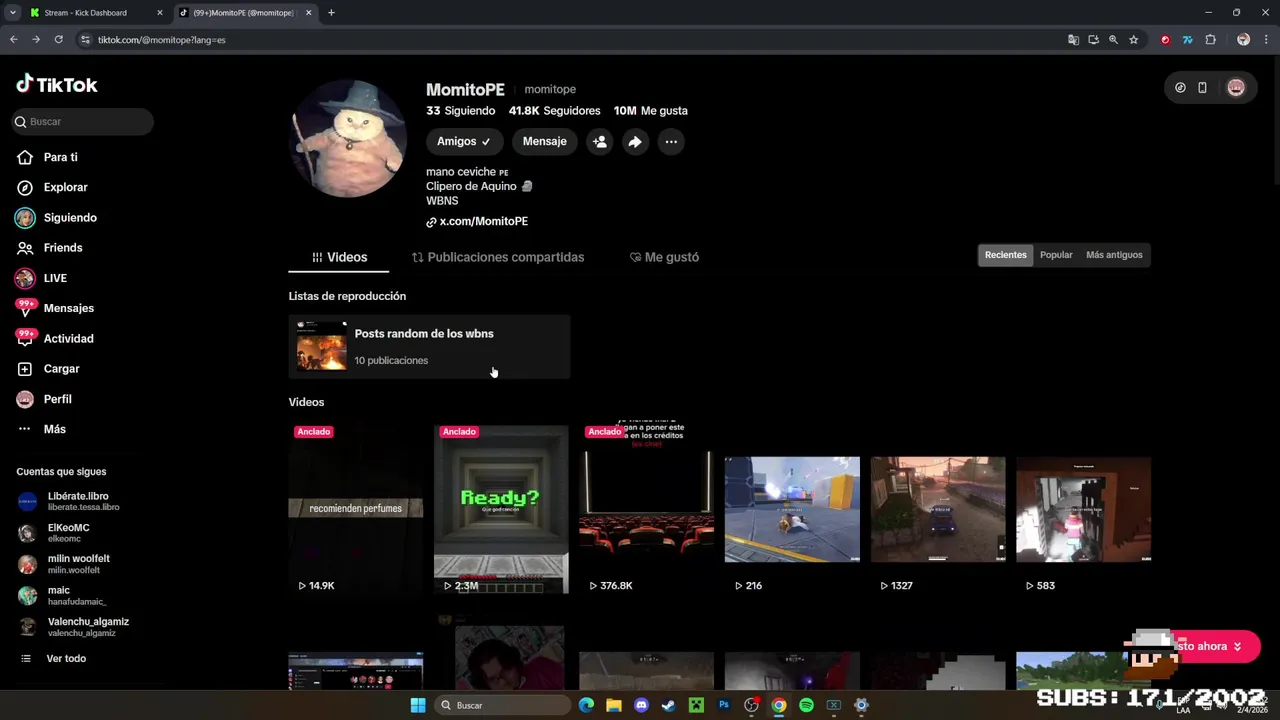The width and height of the screenshot is (1280, 720).
Task: Click the add-user suggested accounts icon
Action: [x=599, y=141]
